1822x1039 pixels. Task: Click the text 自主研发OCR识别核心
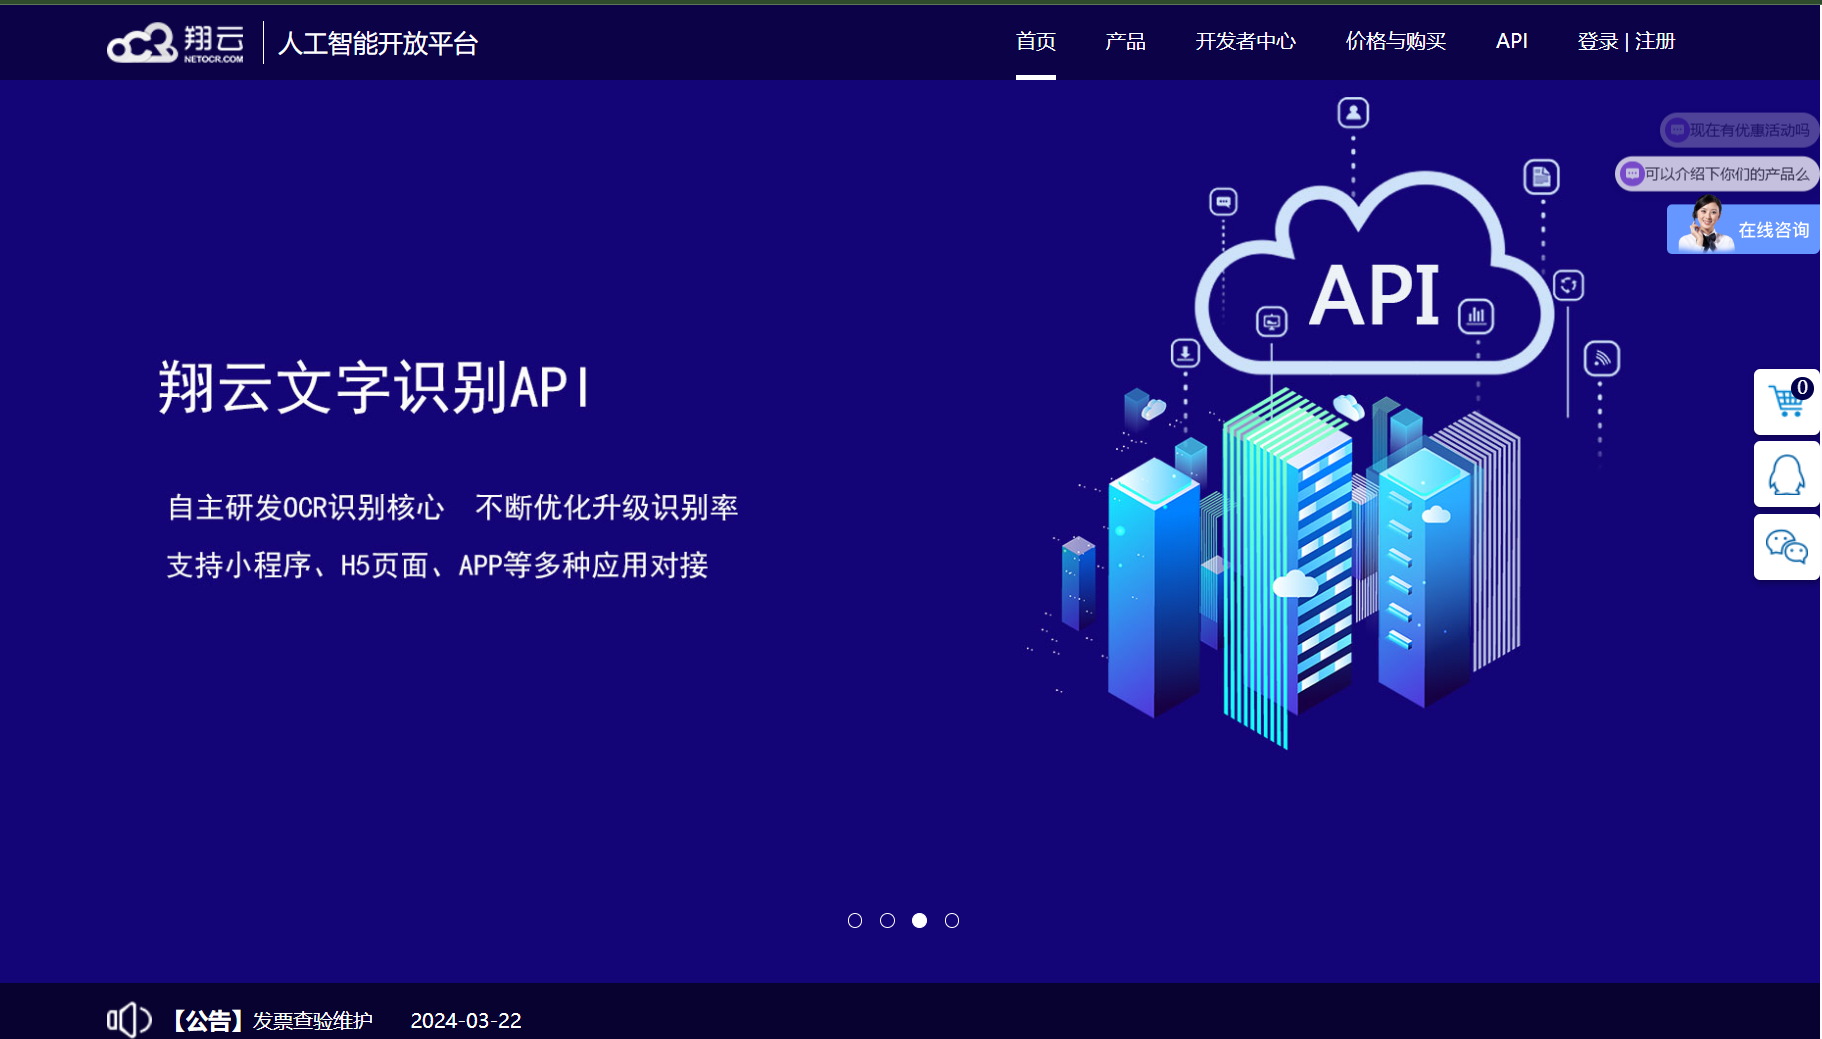pyautogui.click(x=305, y=507)
